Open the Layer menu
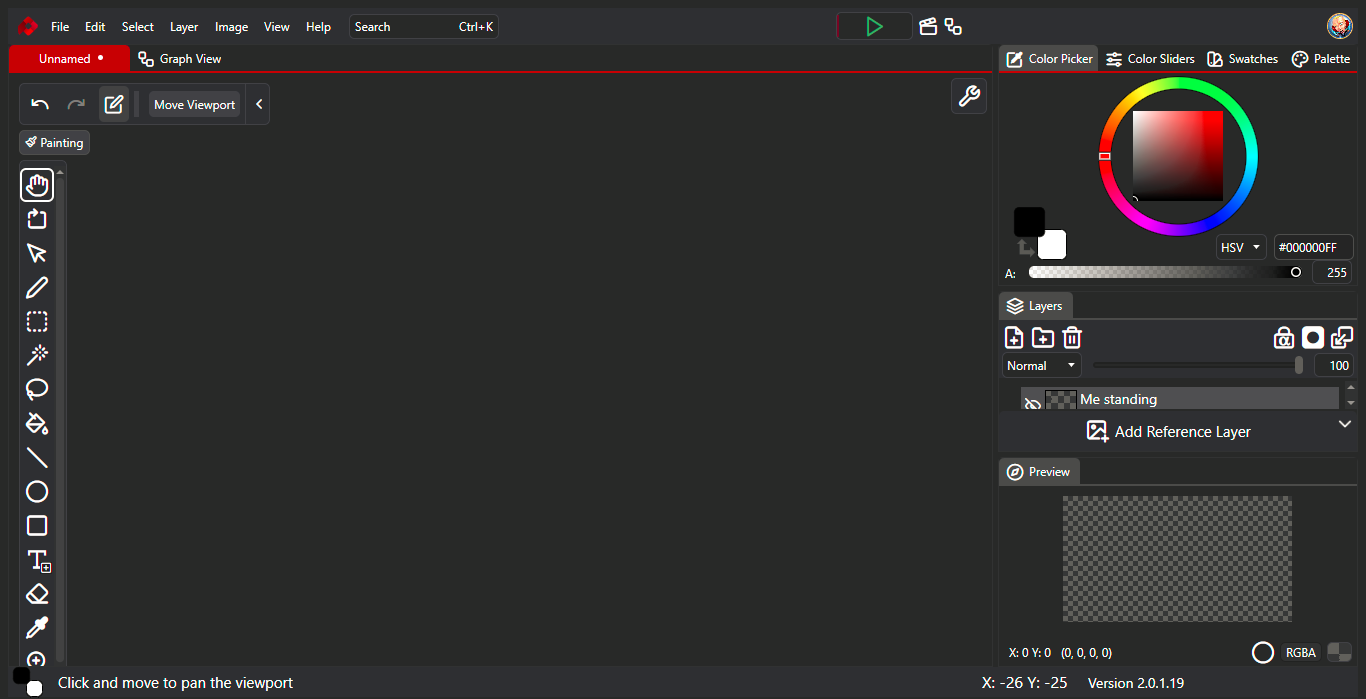This screenshot has height=699, width=1366. (x=184, y=27)
